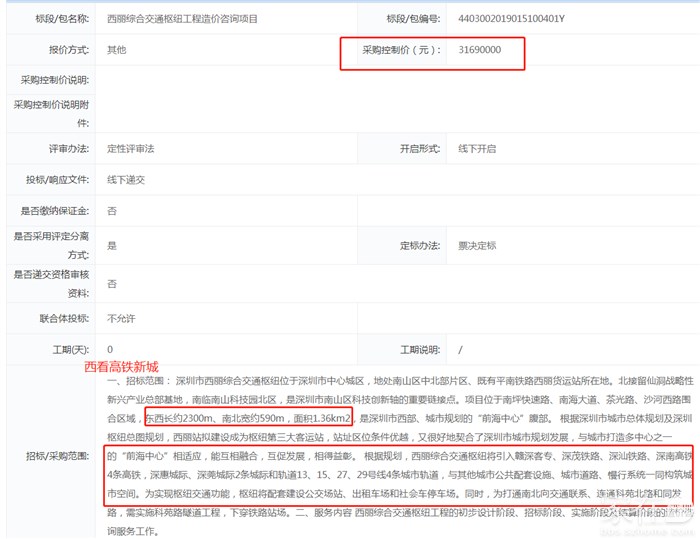Screen dimensions: 700x539
Task: Click the 采购控制价说明附件 label
Action: (x=54, y=112)
